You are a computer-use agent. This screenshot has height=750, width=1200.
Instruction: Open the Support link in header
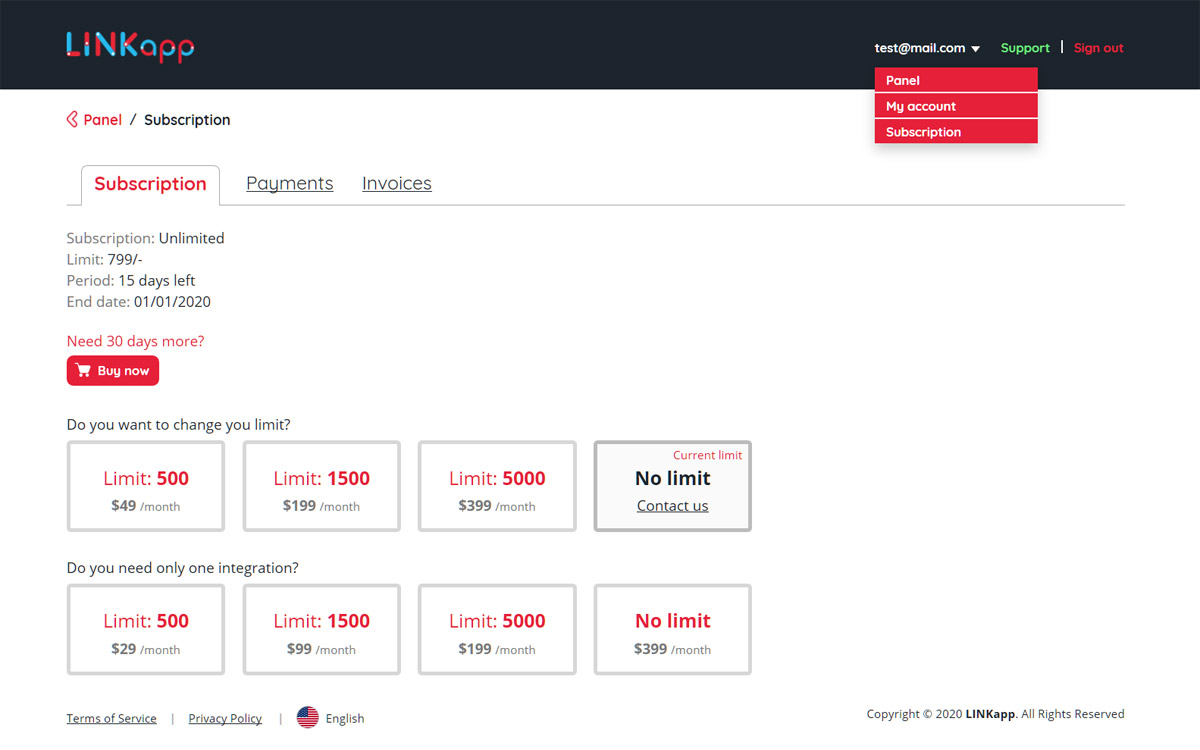pyautogui.click(x=1025, y=48)
